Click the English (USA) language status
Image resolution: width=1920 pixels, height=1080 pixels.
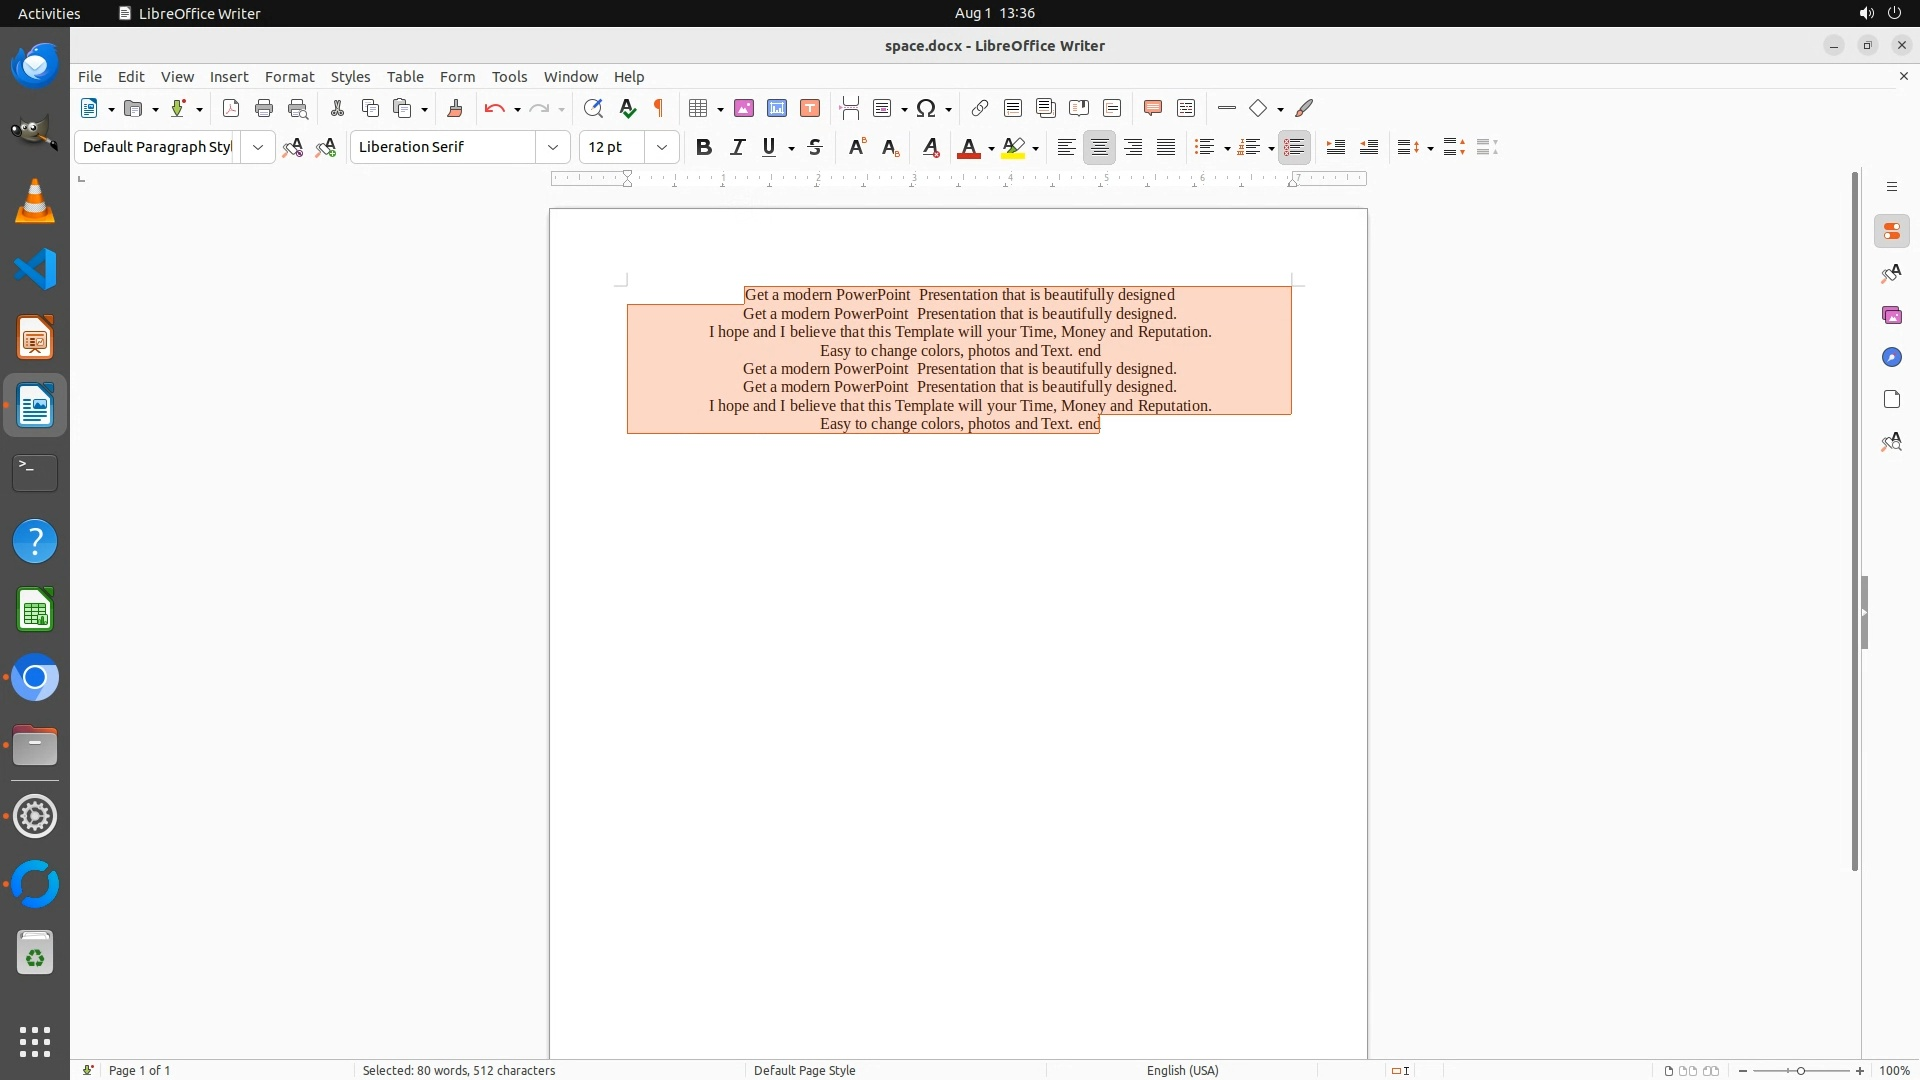click(x=1182, y=1070)
